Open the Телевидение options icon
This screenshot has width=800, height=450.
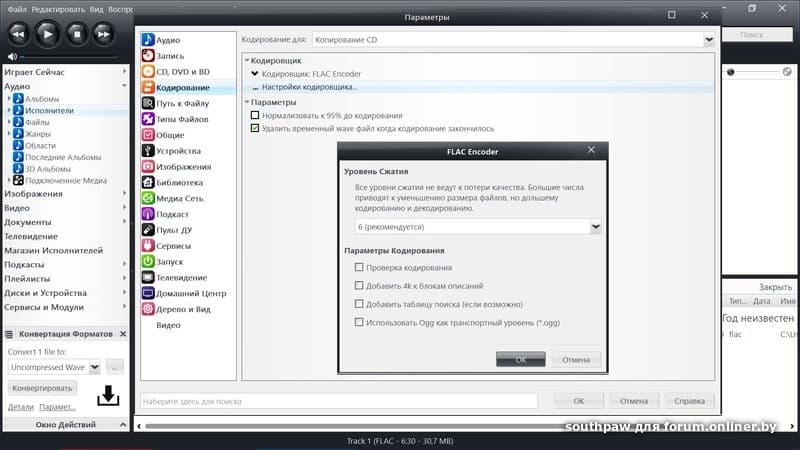tap(148, 277)
